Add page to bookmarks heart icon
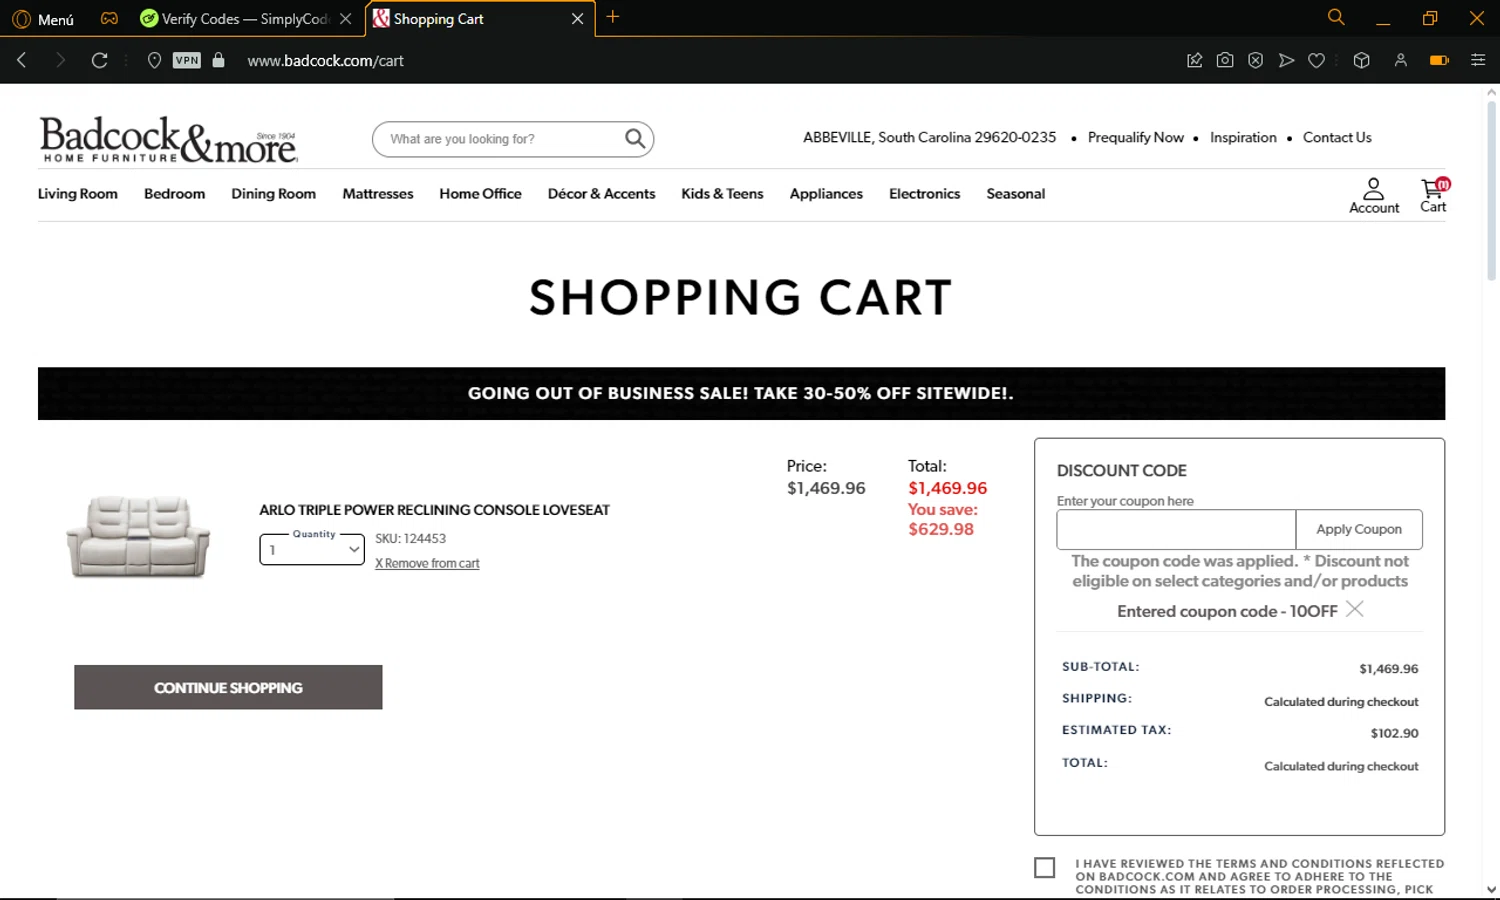This screenshot has height=900, width=1500. pos(1316,60)
